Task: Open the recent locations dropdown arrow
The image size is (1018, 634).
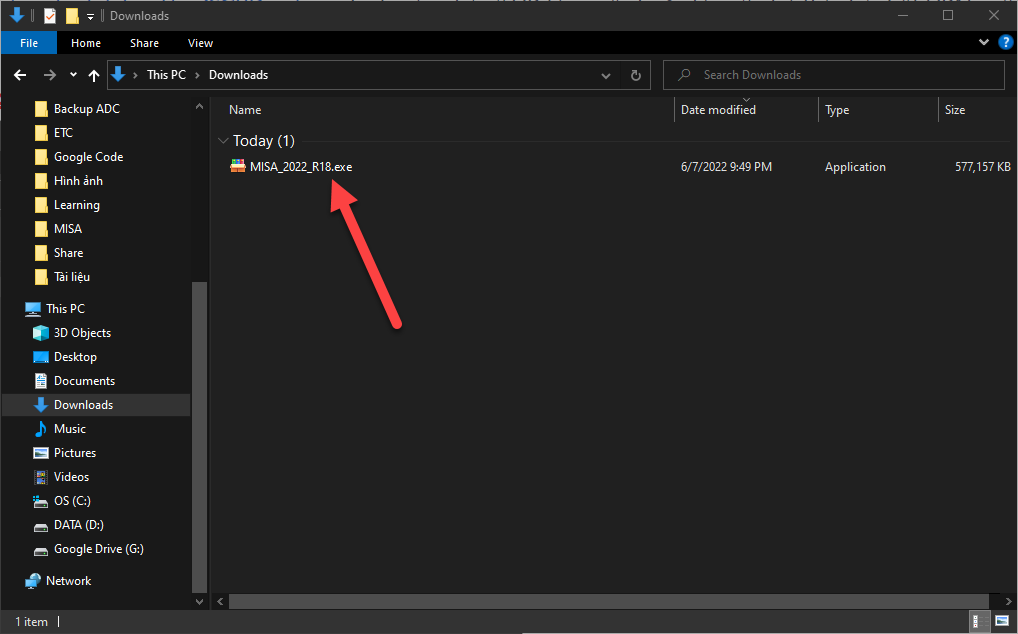Action: (73, 75)
